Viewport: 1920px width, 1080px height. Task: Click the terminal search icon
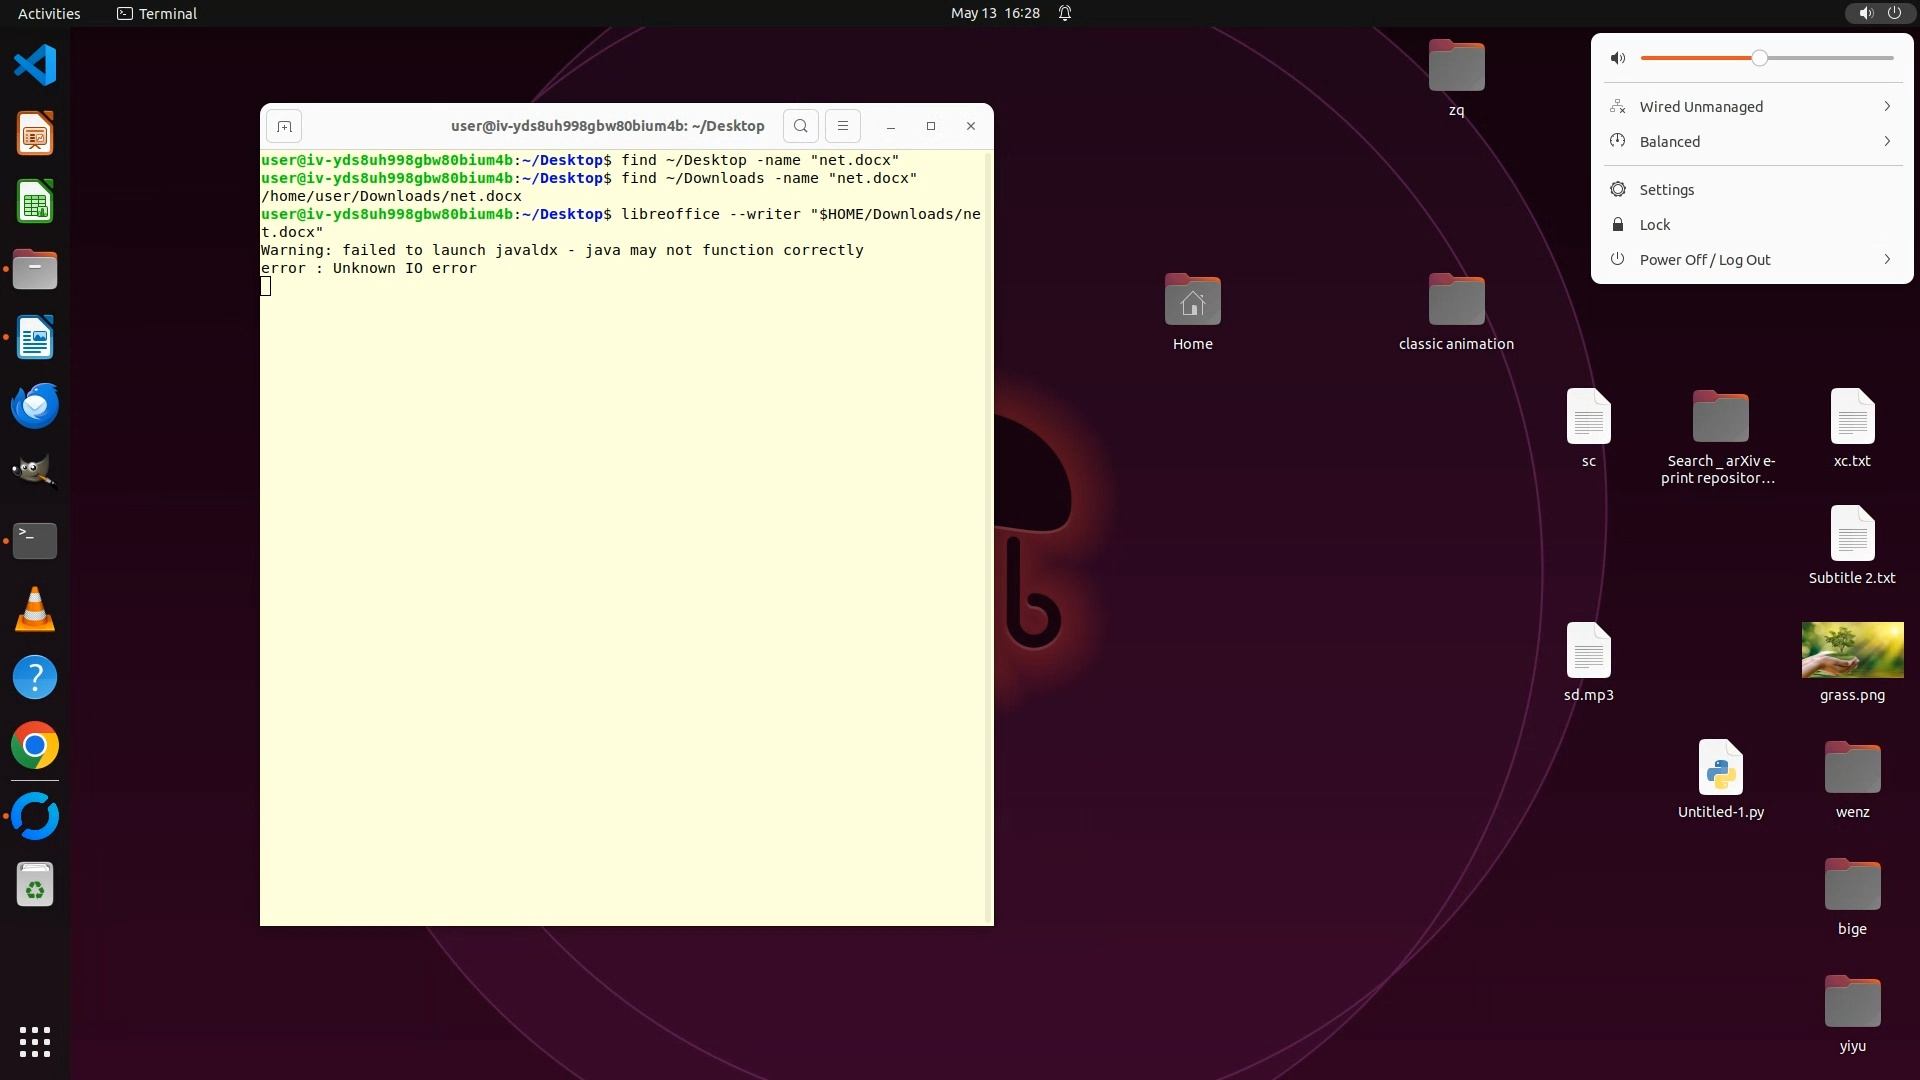(x=801, y=126)
